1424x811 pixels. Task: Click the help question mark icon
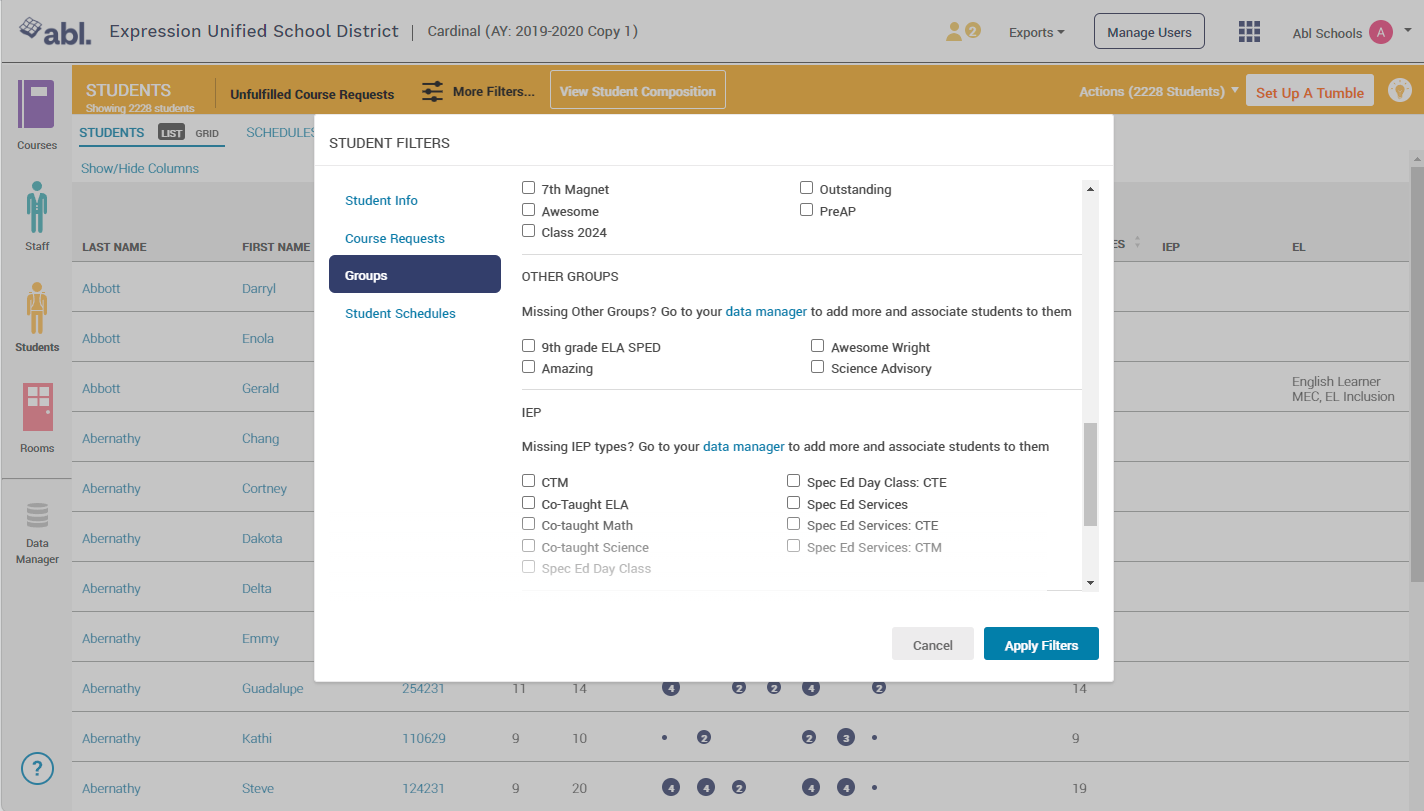[37, 768]
